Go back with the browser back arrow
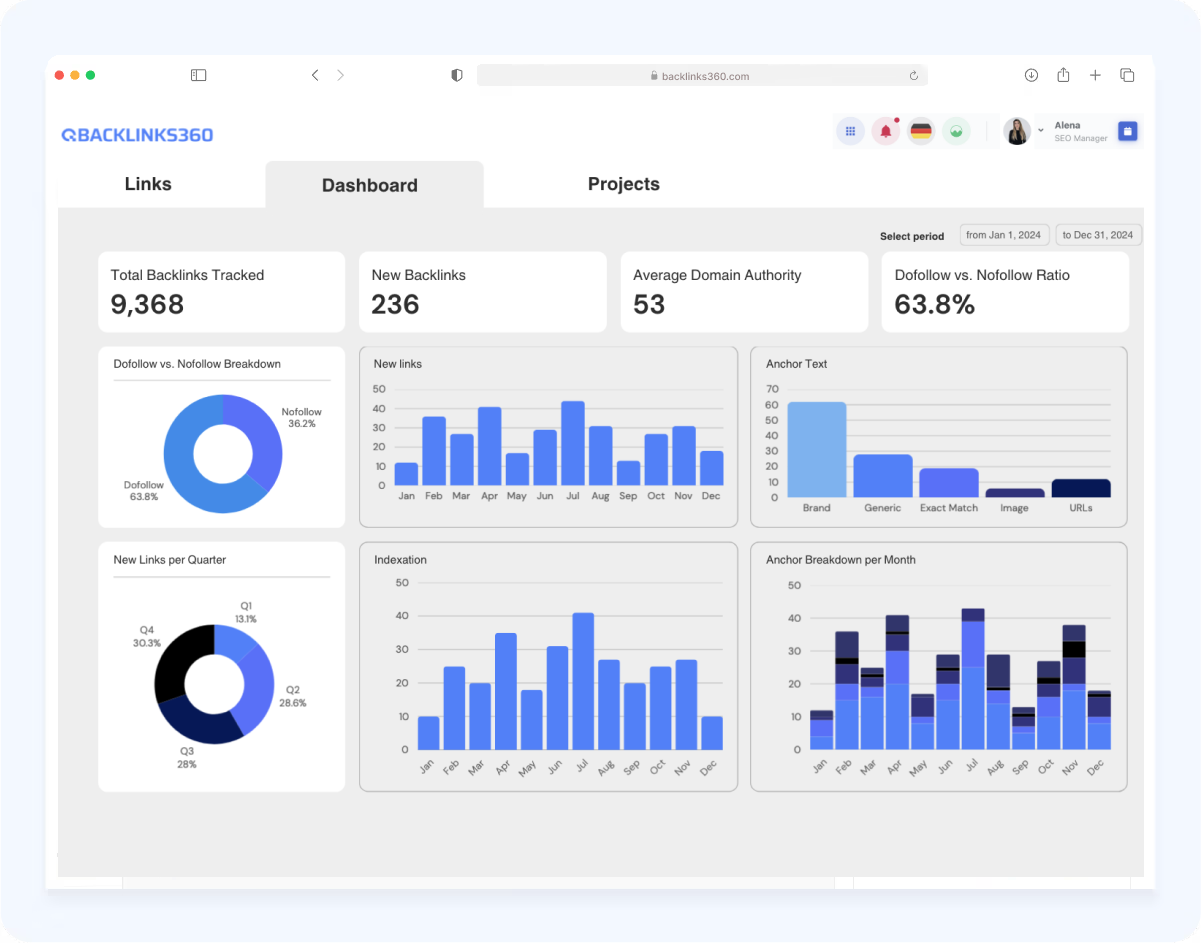 315,75
